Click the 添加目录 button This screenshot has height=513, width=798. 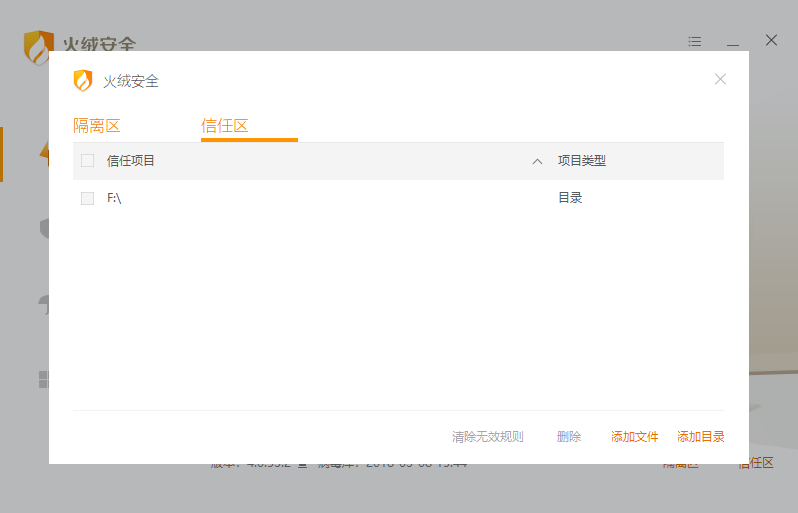(700, 437)
